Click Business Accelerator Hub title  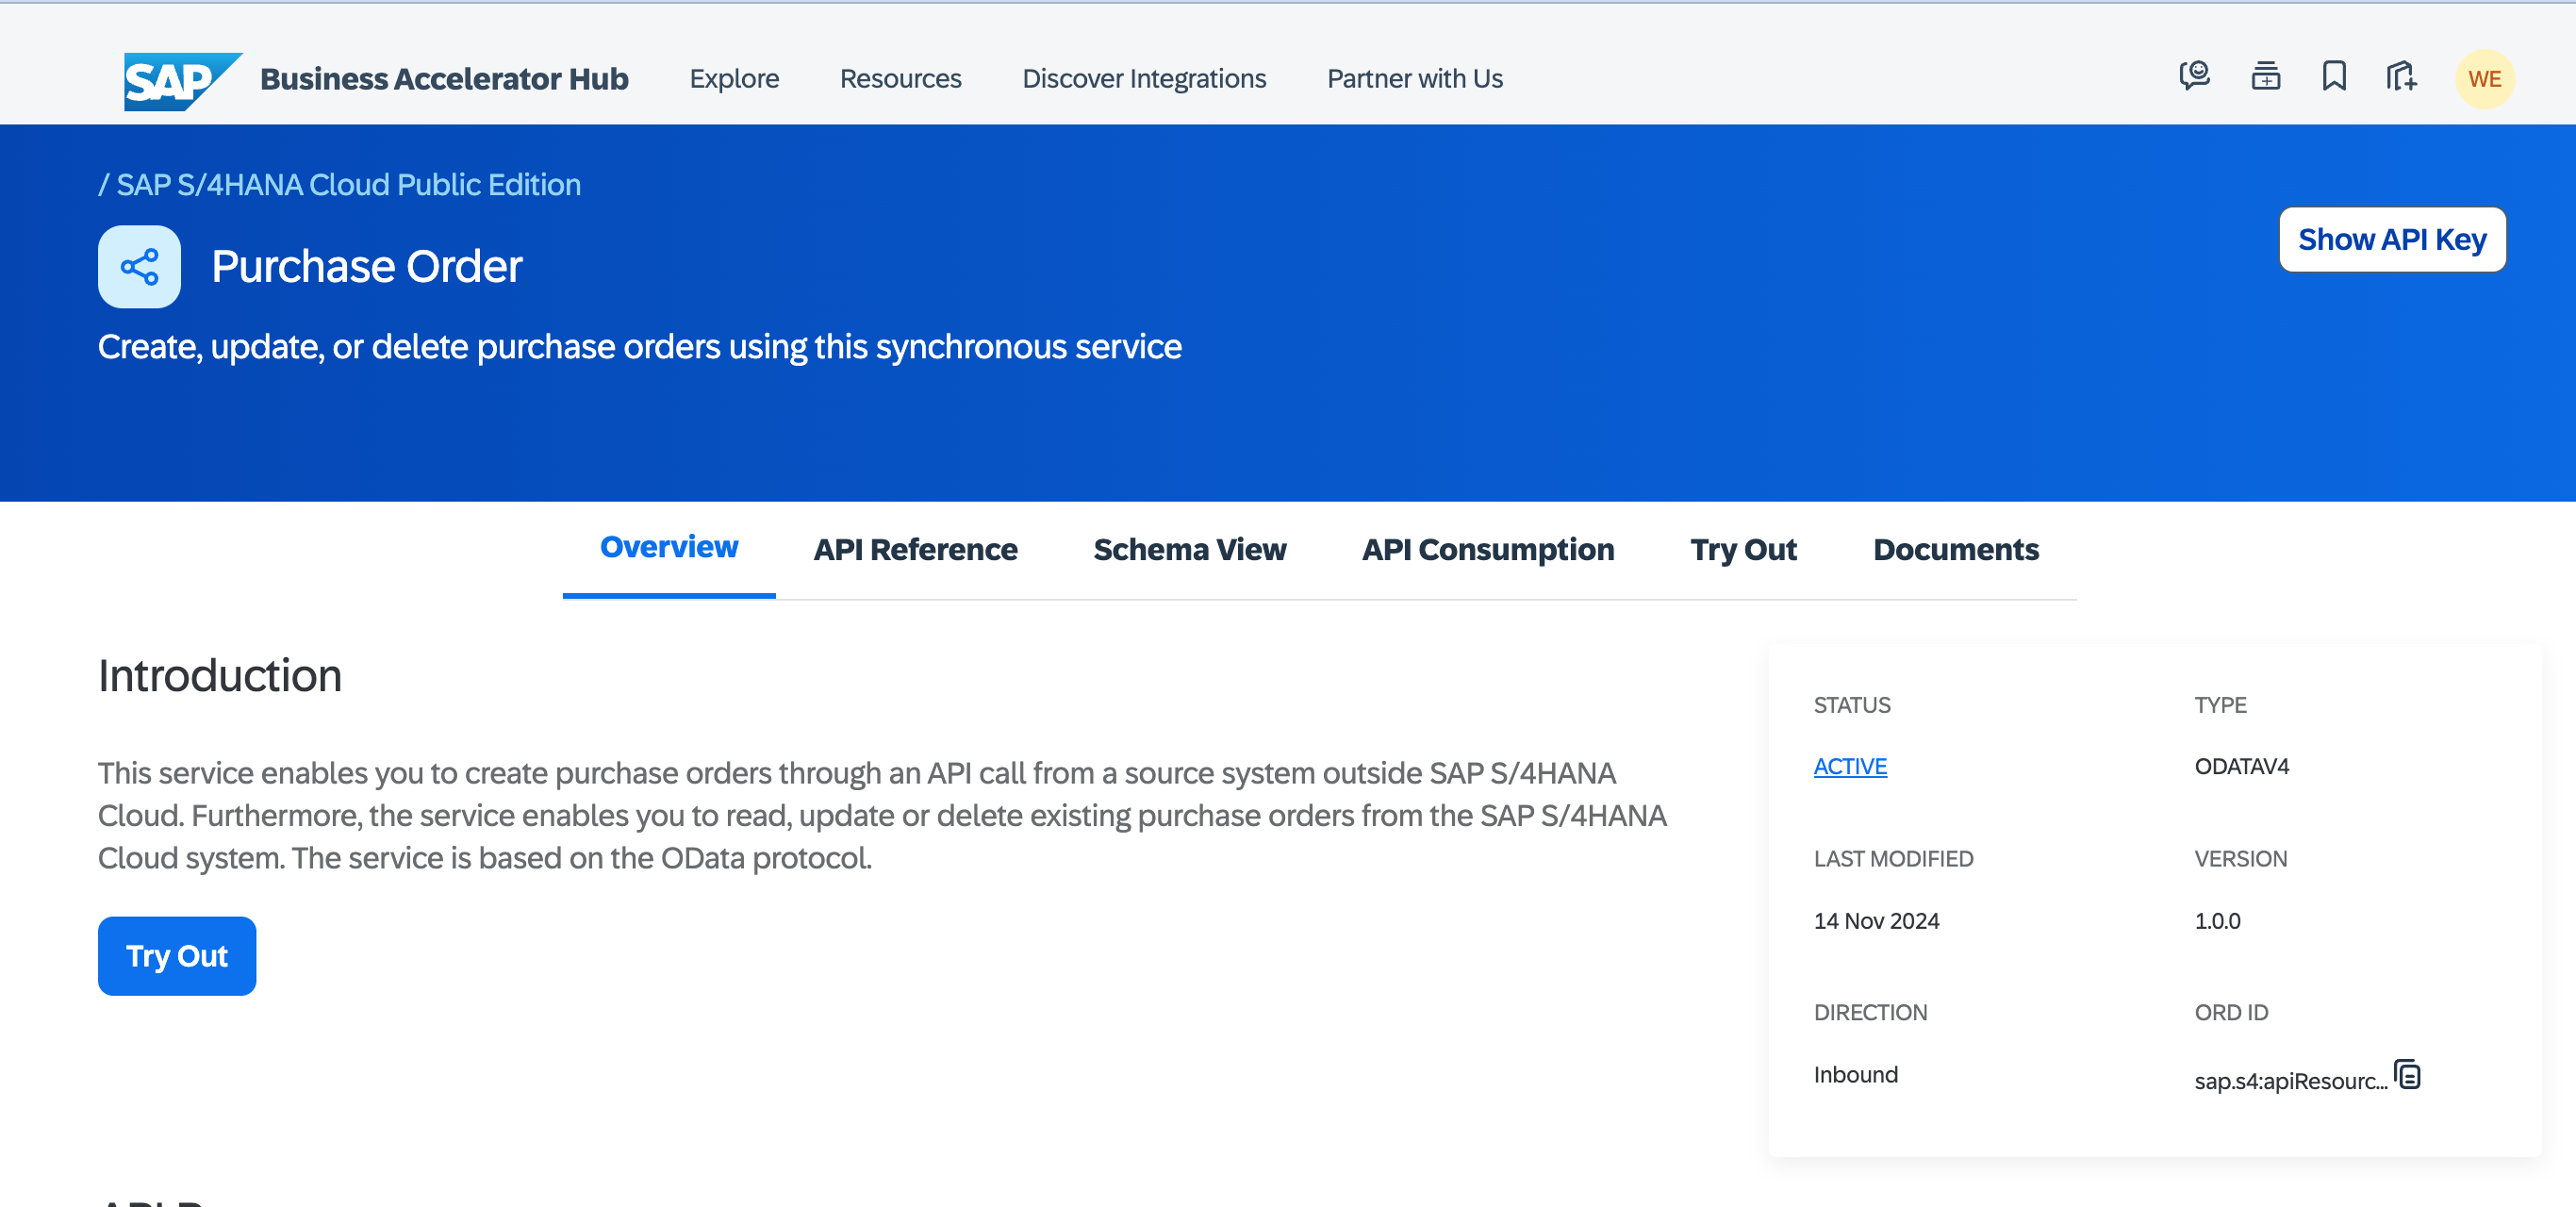(x=444, y=79)
